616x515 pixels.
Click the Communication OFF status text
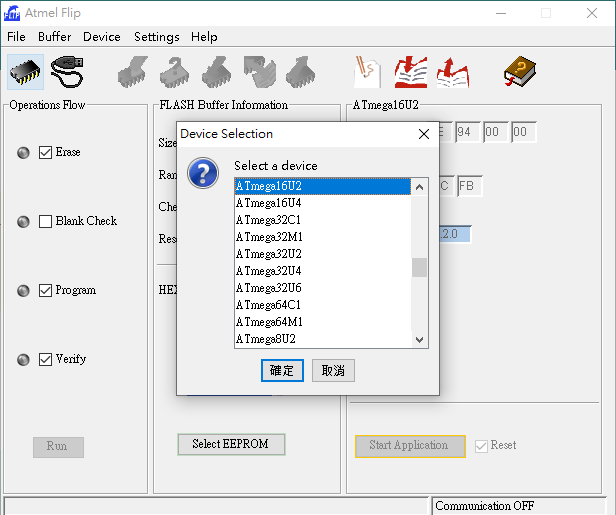coord(484,506)
